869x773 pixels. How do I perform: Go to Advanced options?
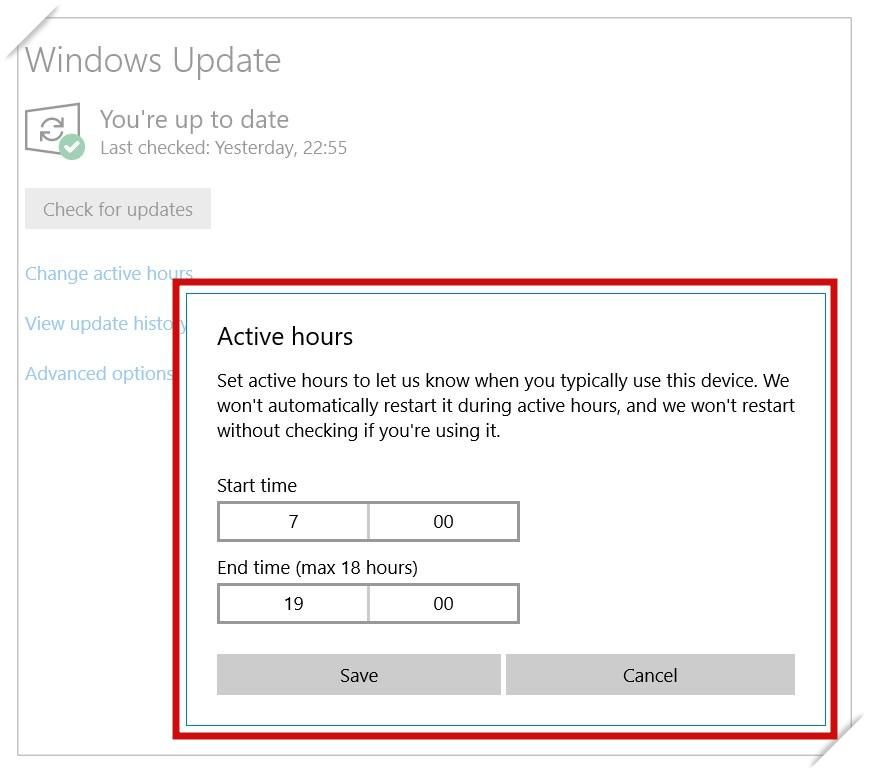tap(99, 373)
